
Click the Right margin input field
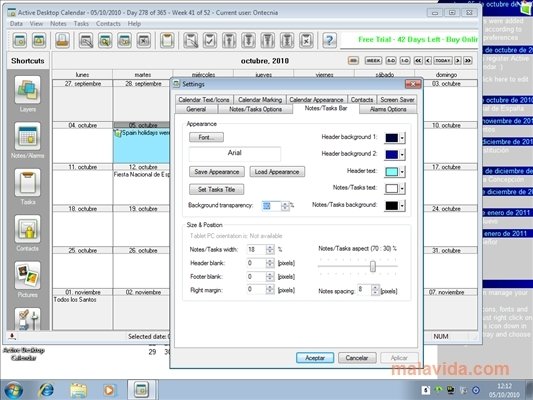(x=257, y=290)
